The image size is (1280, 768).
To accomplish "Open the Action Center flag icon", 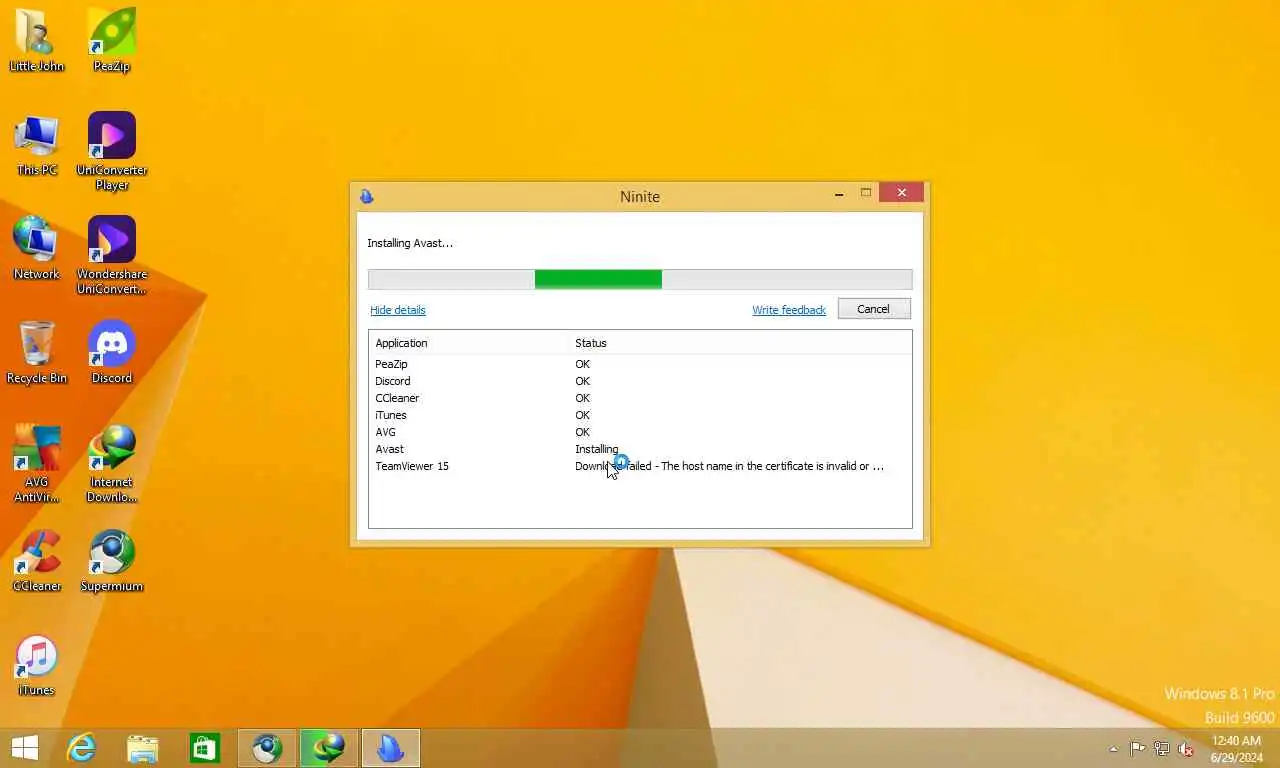I will coord(1138,748).
